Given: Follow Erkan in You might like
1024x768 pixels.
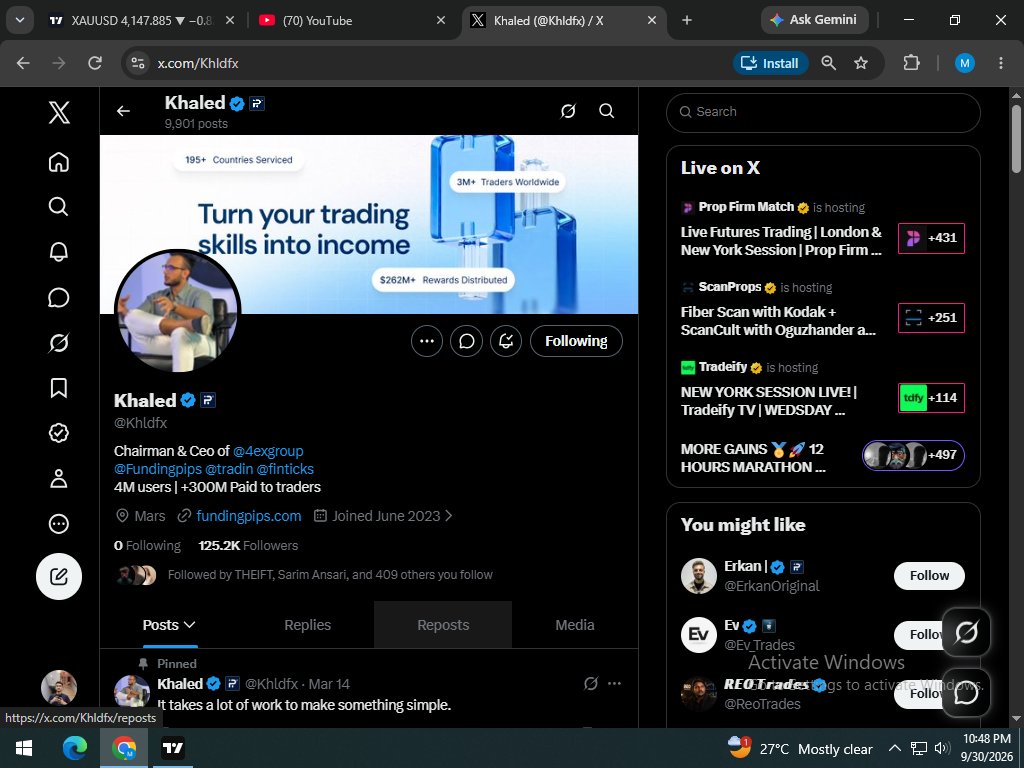Looking at the screenshot, I should click(x=929, y=576).
